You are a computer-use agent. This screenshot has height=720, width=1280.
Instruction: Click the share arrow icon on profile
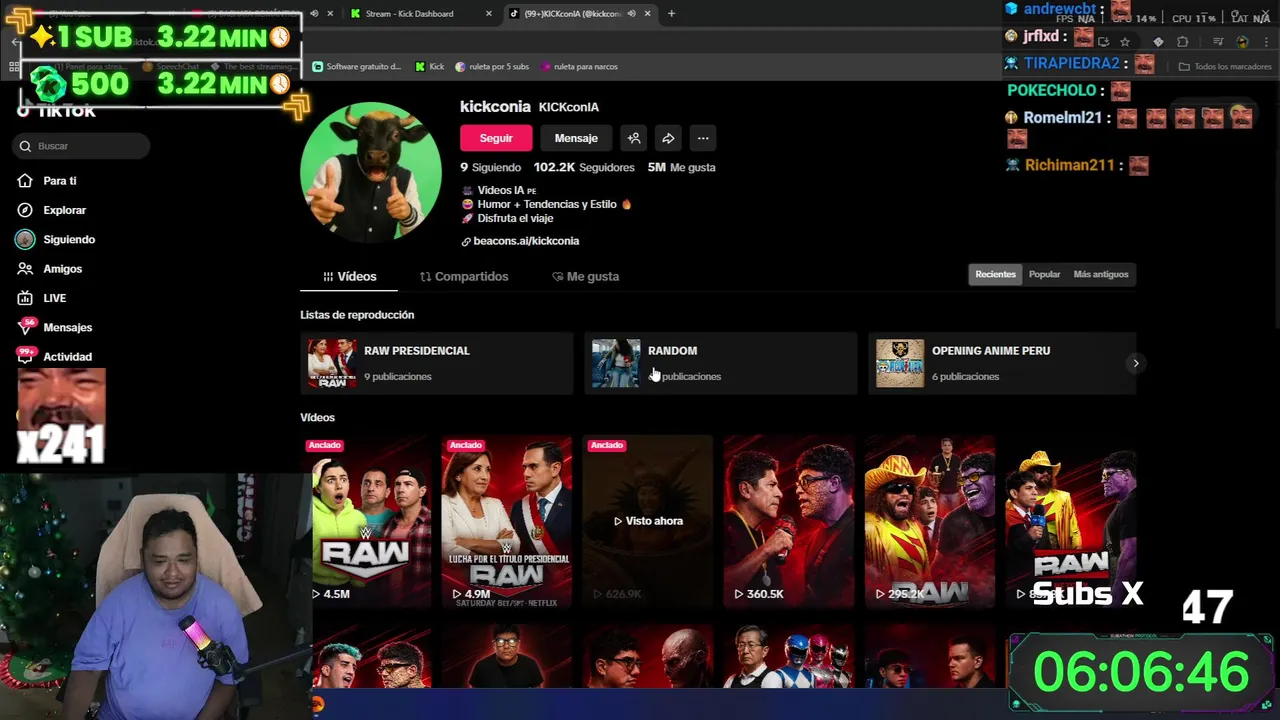pyautogui.click(x=668, y=138)
